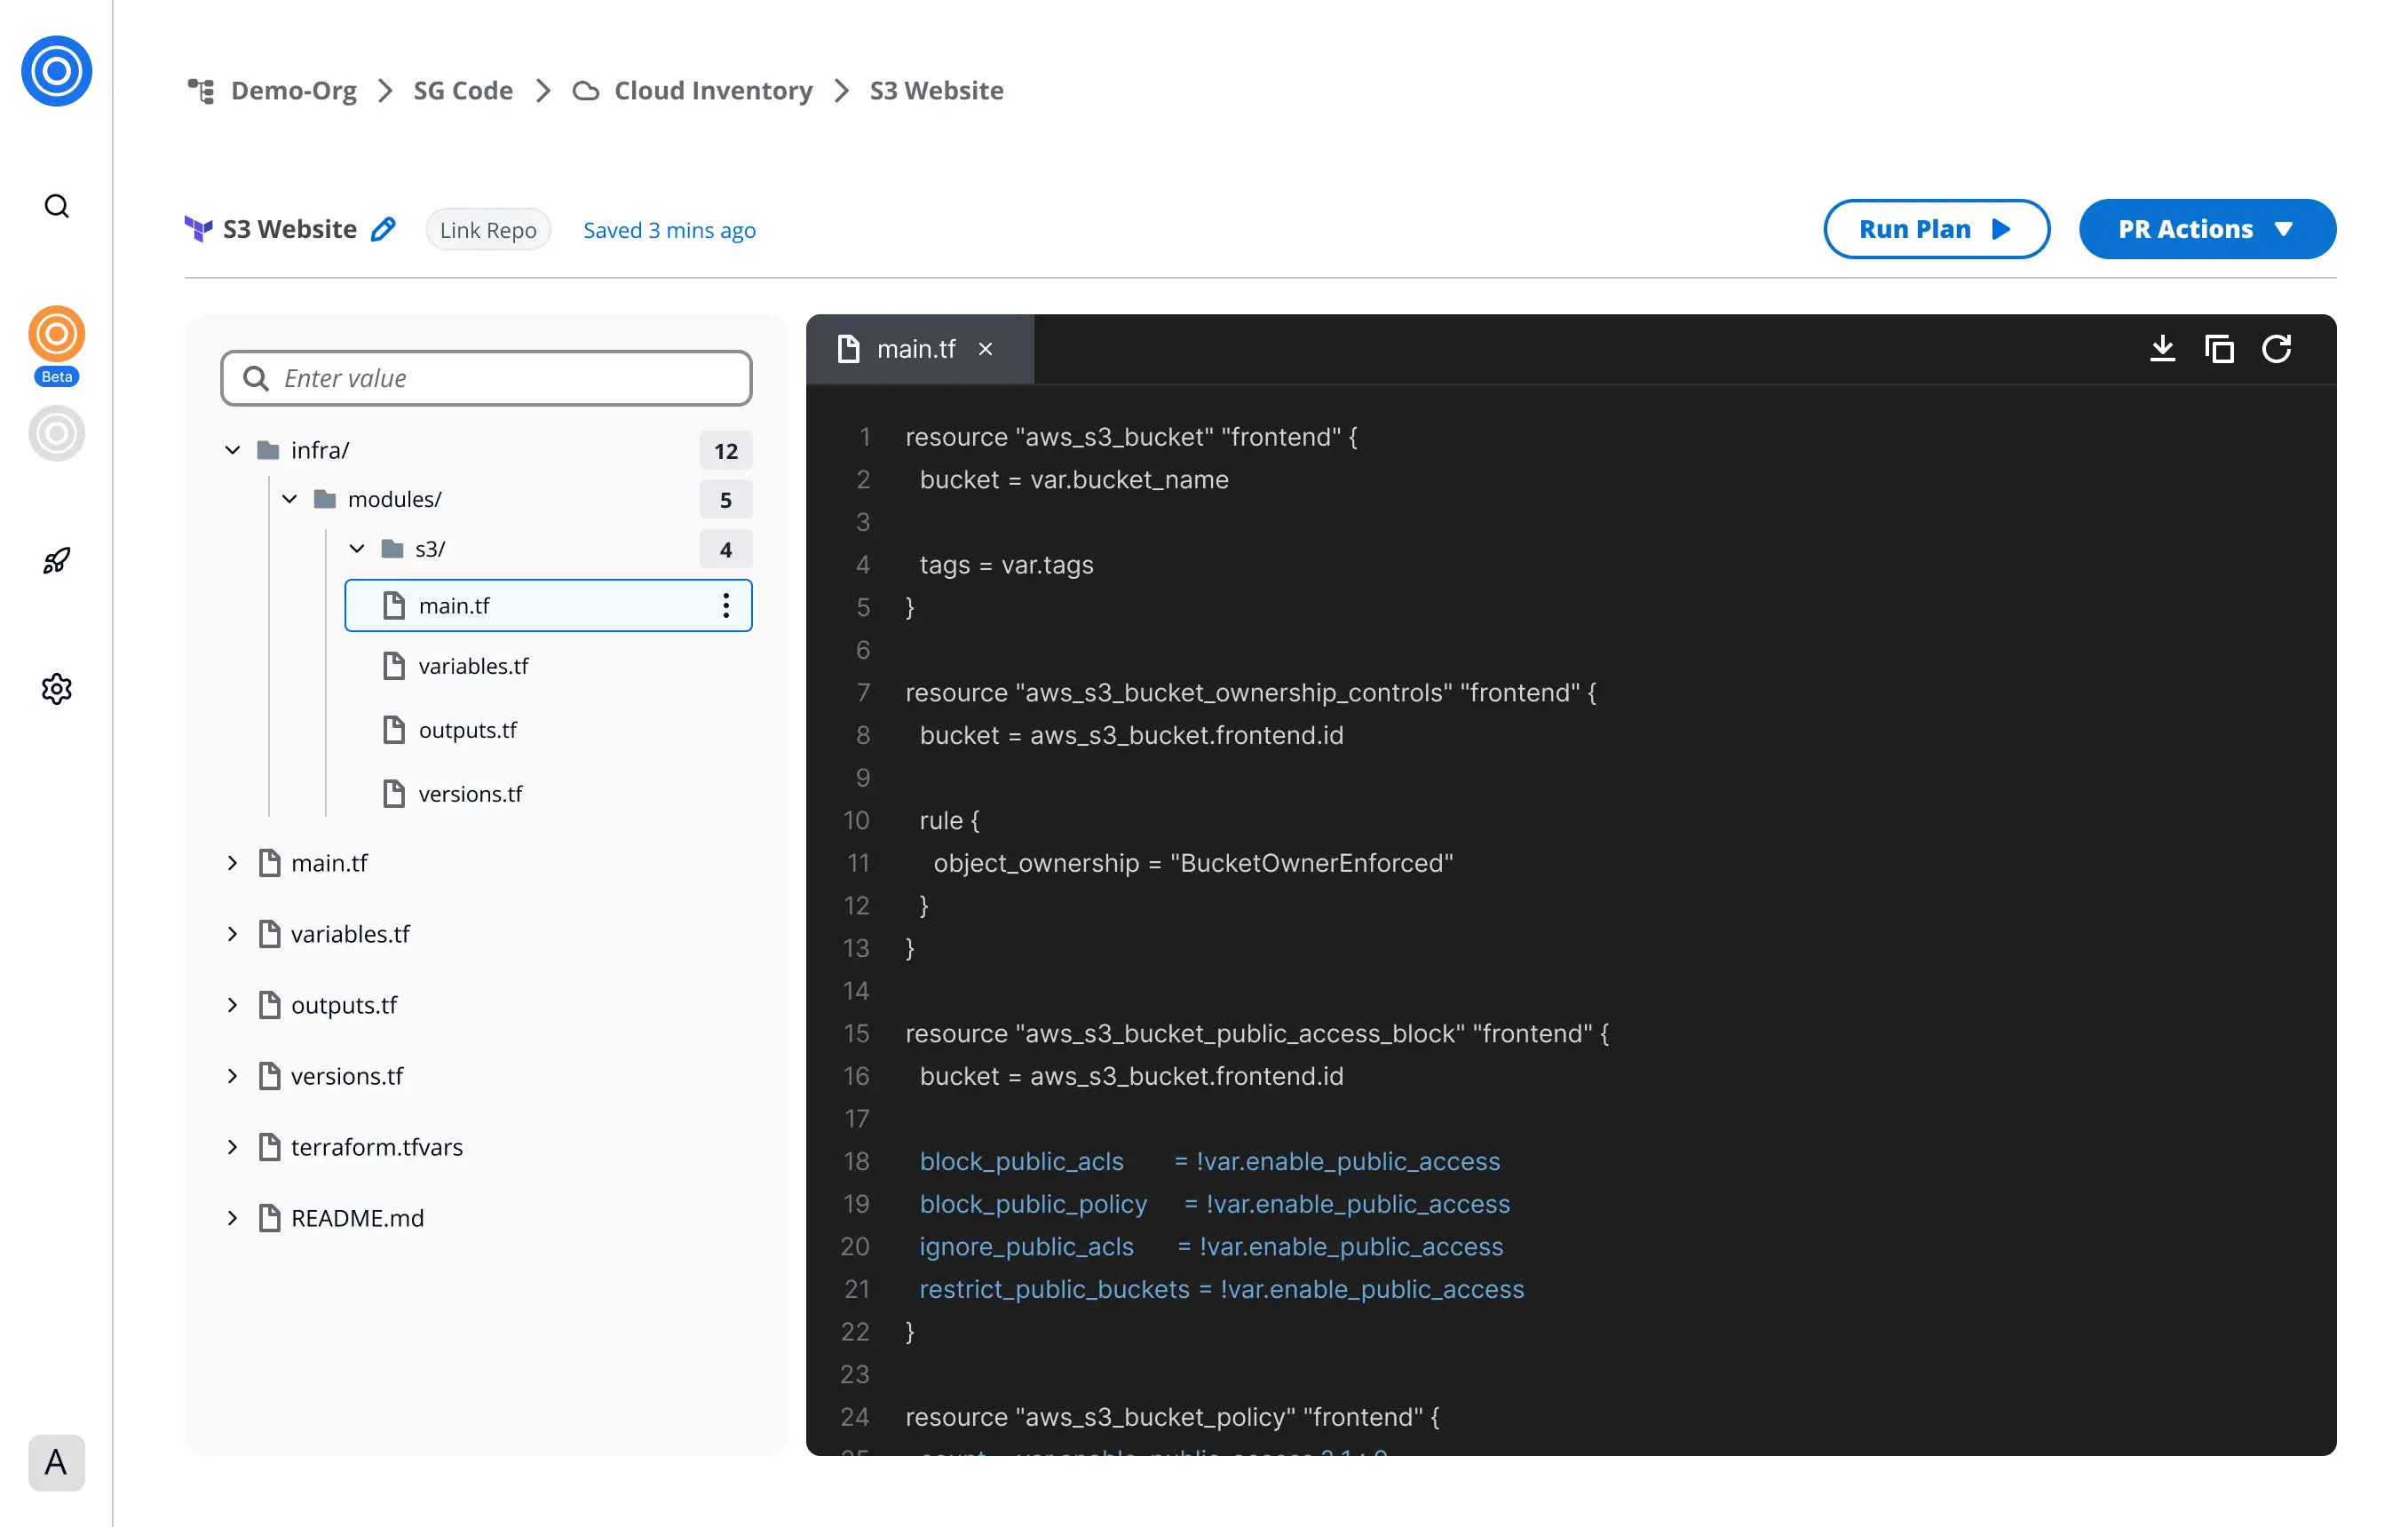
Task: Click the download file icon in editor
Action: tap(2162, 348)
